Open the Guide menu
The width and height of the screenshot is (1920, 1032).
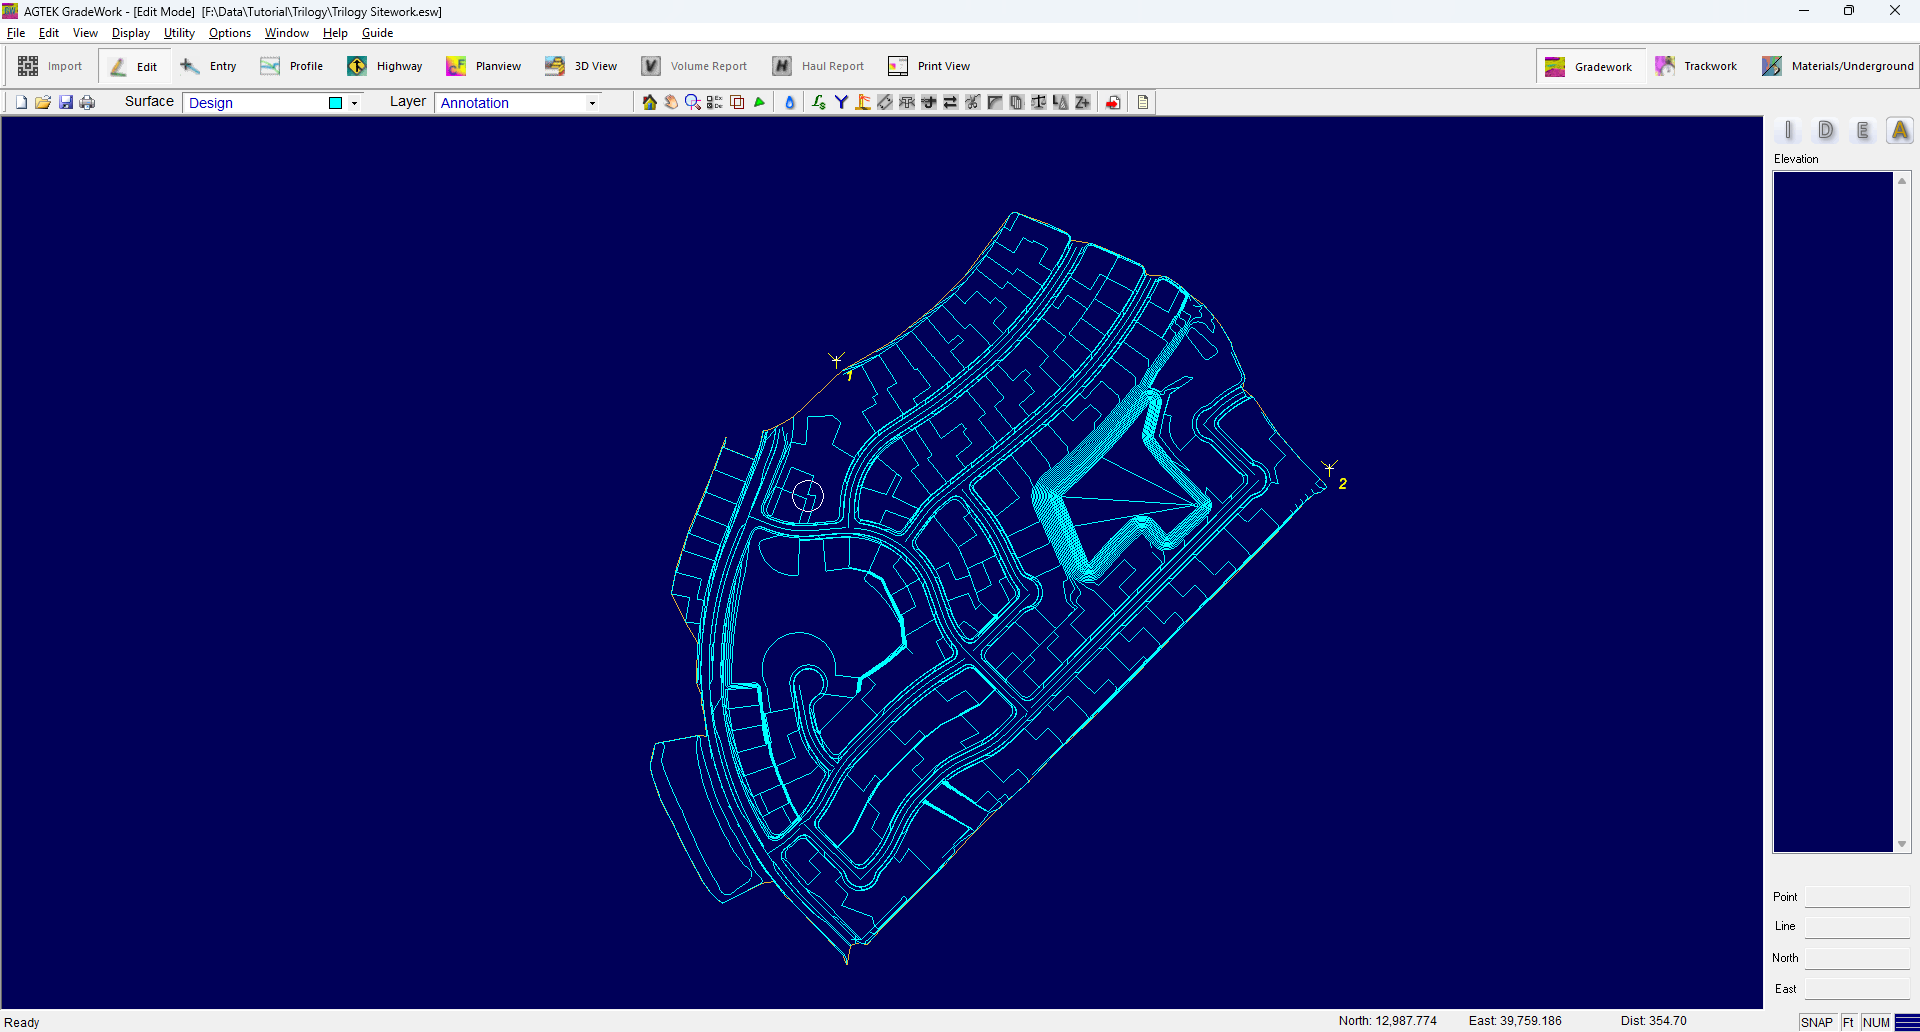point(377,33)
